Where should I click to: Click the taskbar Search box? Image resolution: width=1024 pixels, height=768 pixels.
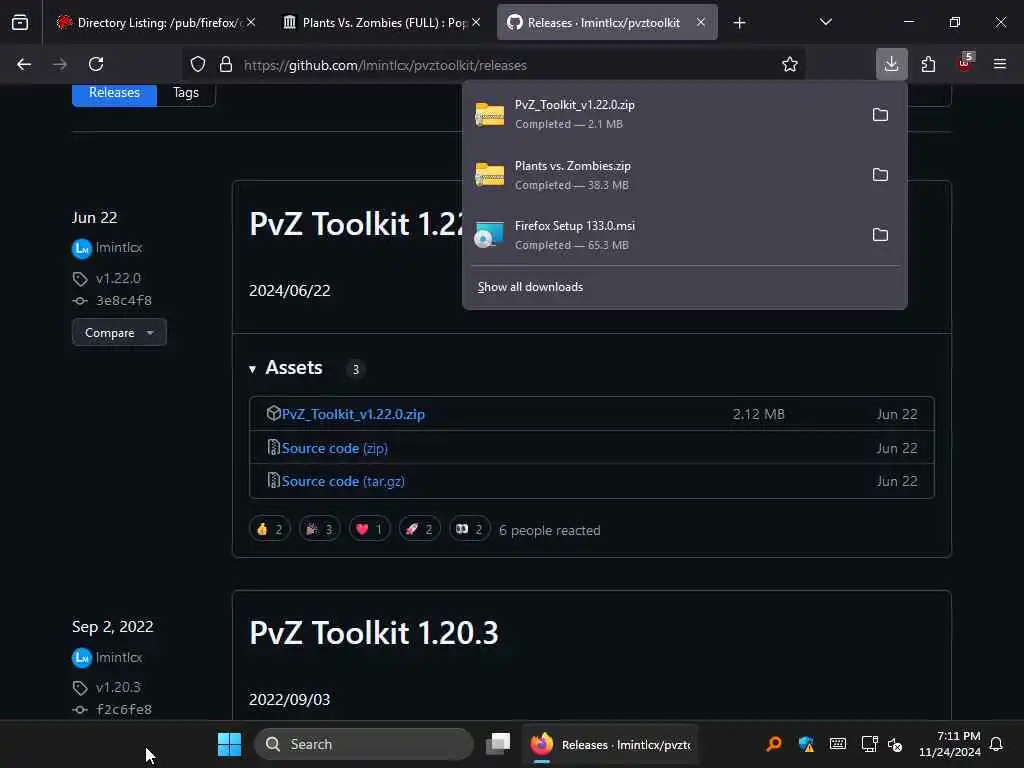pos(364,744)
